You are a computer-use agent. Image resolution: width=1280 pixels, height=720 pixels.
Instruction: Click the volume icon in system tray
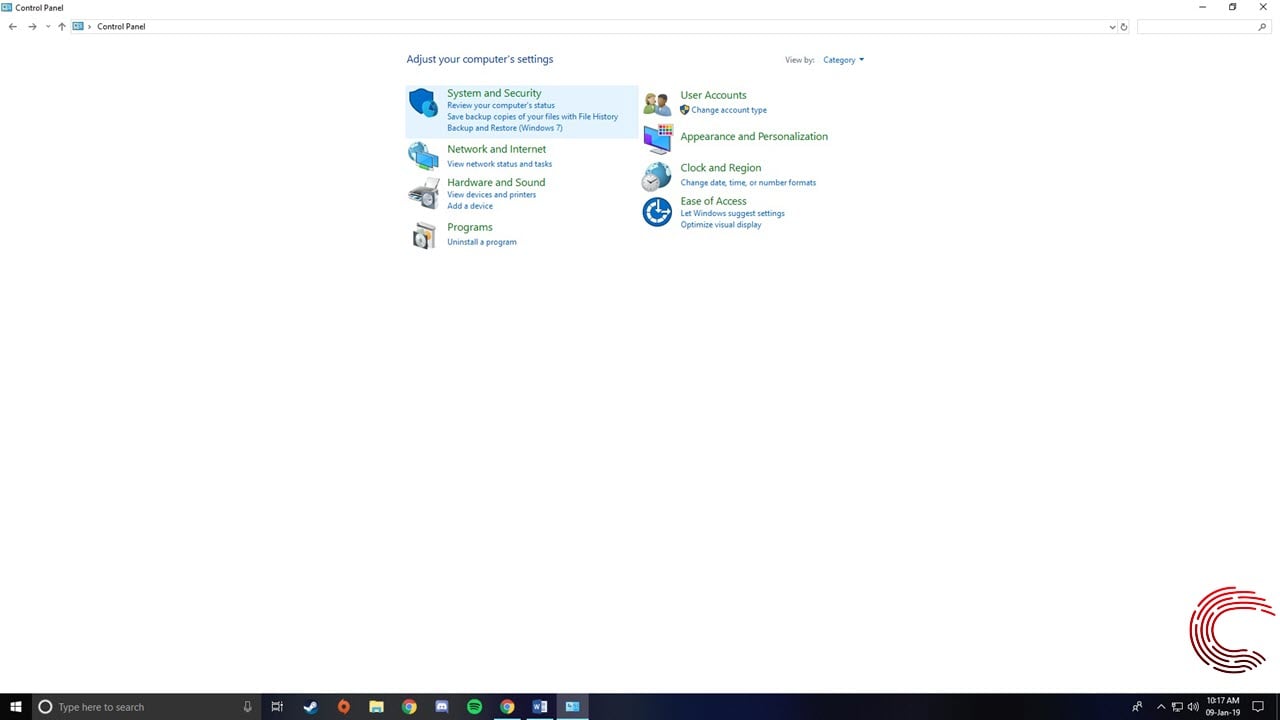(1193, 707)
